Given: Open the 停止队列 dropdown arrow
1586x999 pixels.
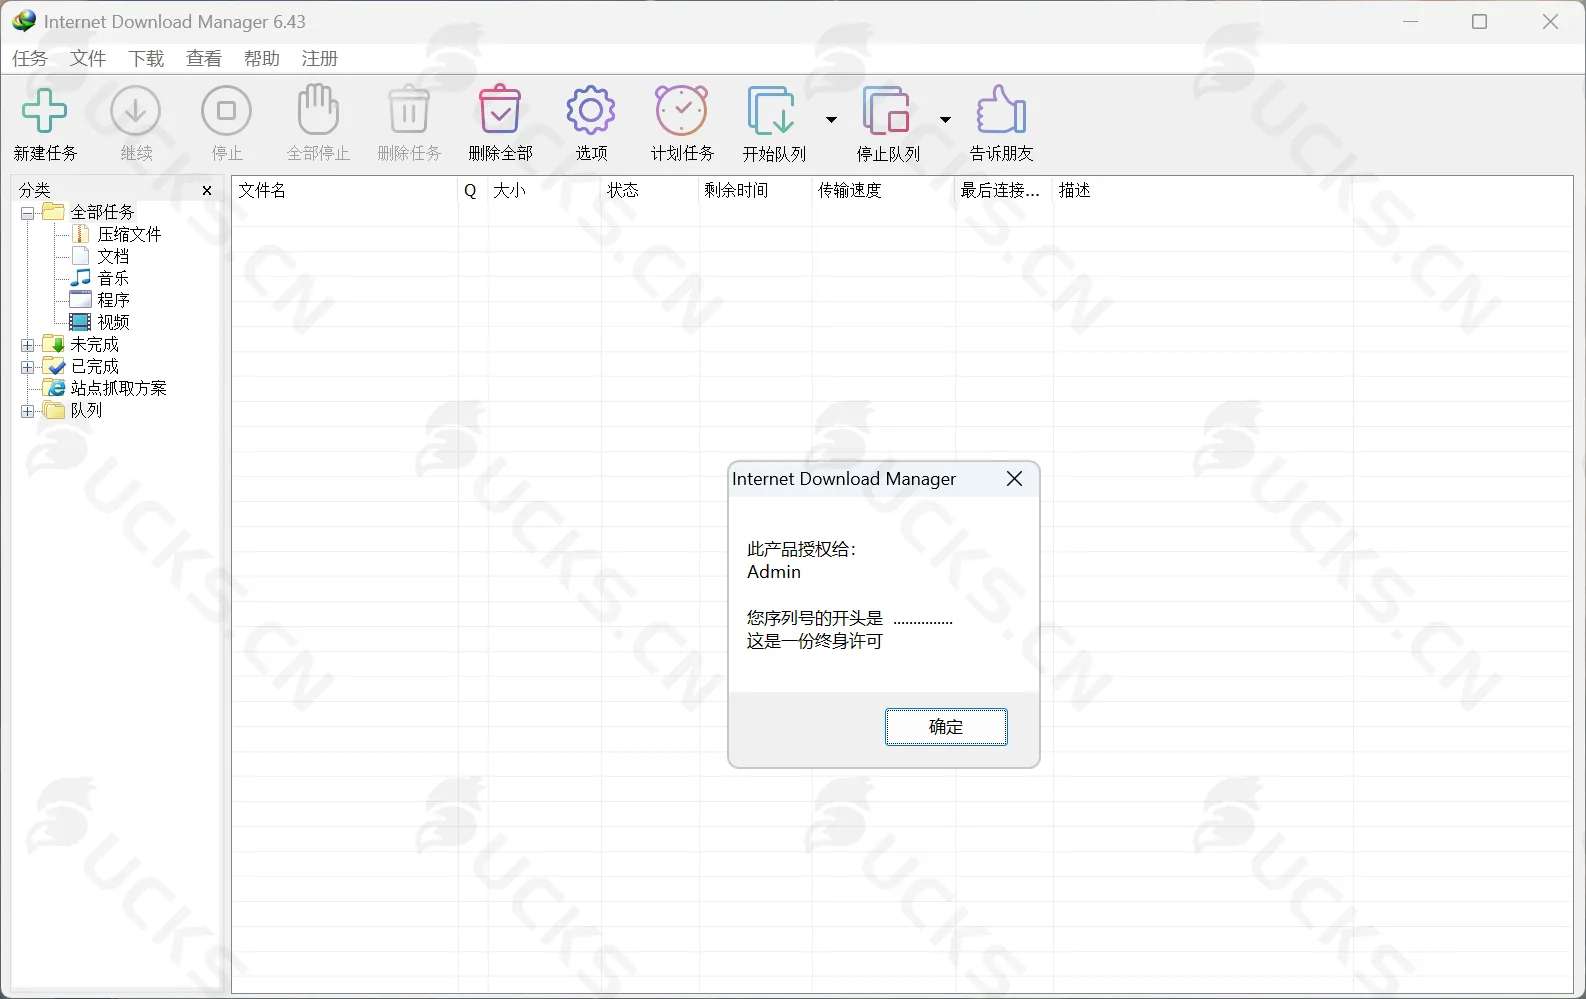Looking at the screenshot, I should pos(945,120).
